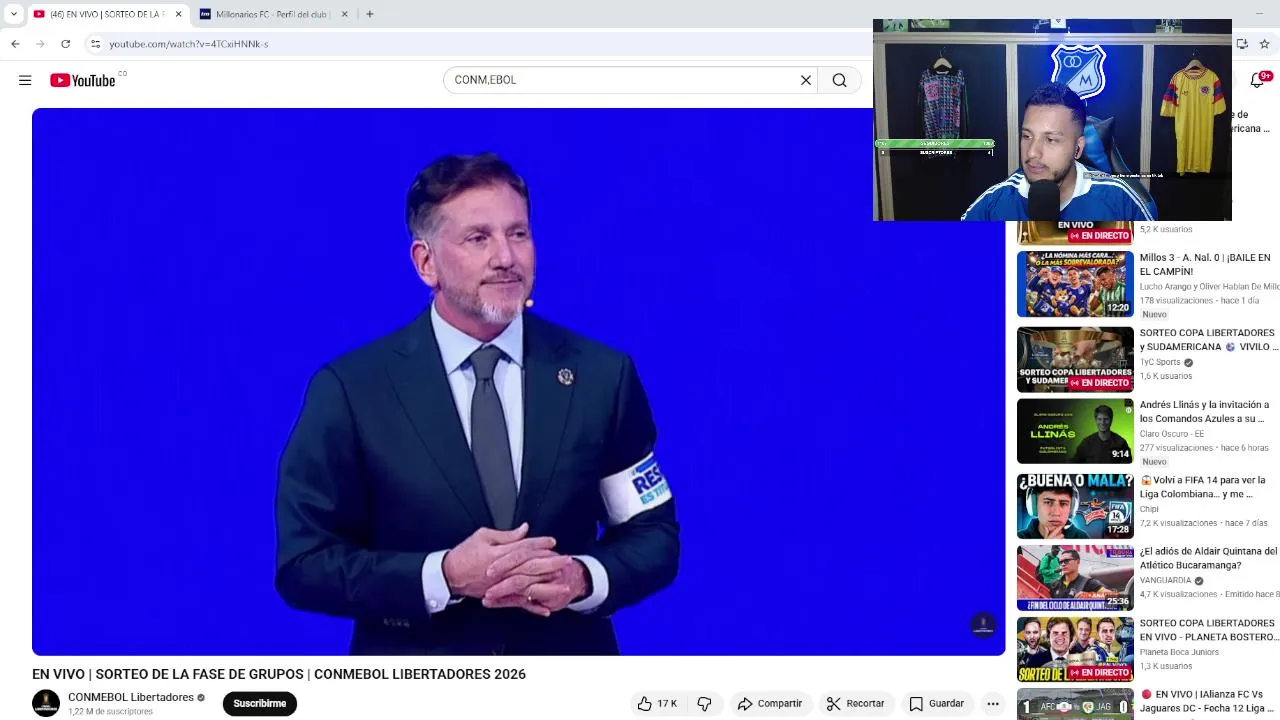
Task: View site information icon in address bar
Action: point(95,44)
